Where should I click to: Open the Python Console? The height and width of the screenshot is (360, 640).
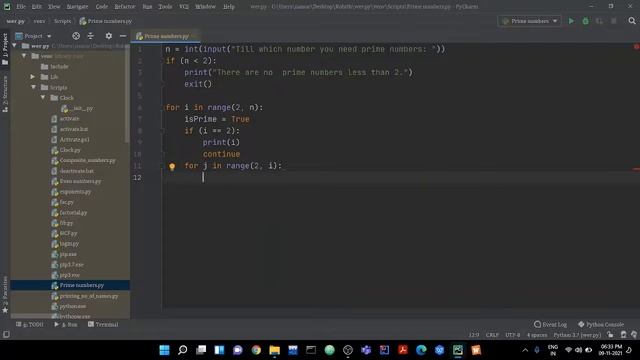[601, 324]
